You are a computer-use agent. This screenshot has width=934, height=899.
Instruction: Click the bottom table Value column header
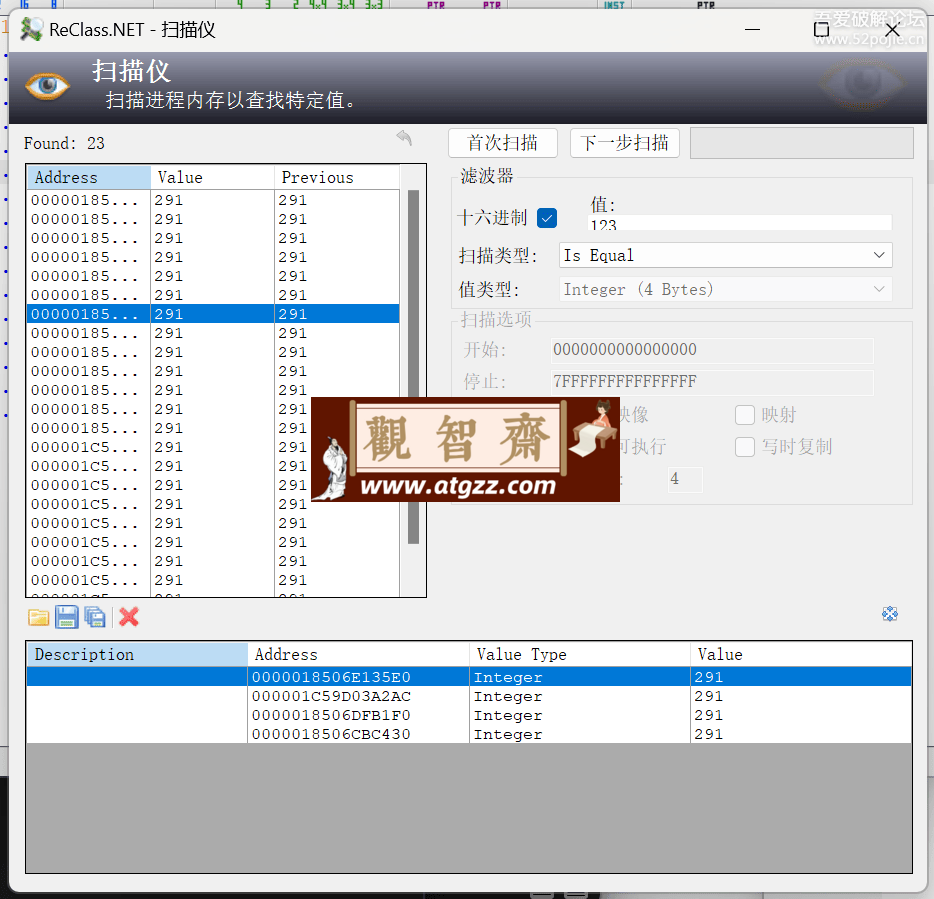[801, 655]
